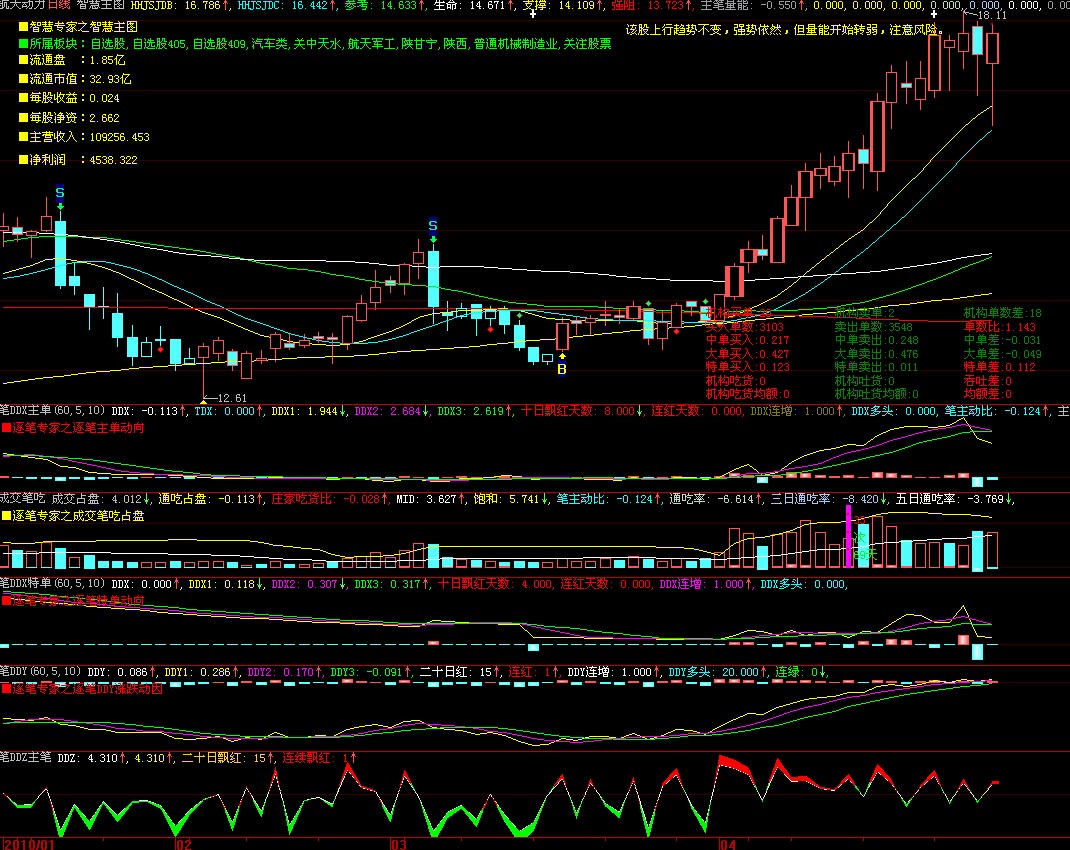
Task: Click the 18.11 highest price label
Action: pos(992,15)
